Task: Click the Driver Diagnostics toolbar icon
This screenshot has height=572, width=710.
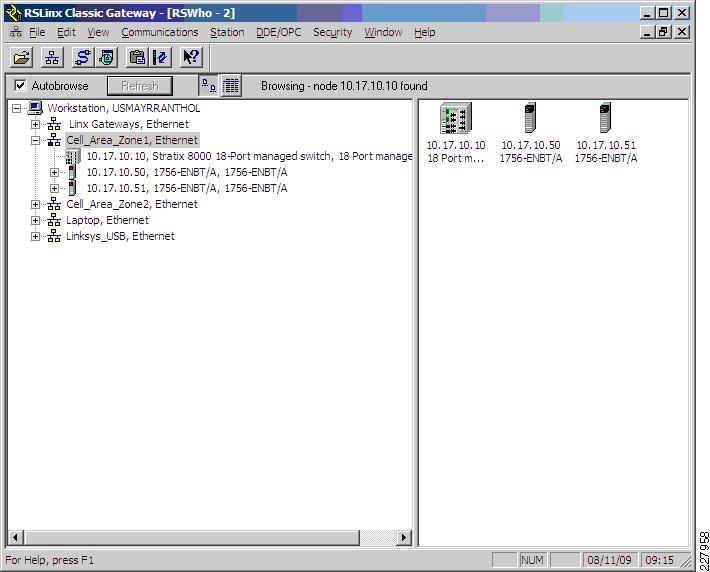Action: (107, 58)
